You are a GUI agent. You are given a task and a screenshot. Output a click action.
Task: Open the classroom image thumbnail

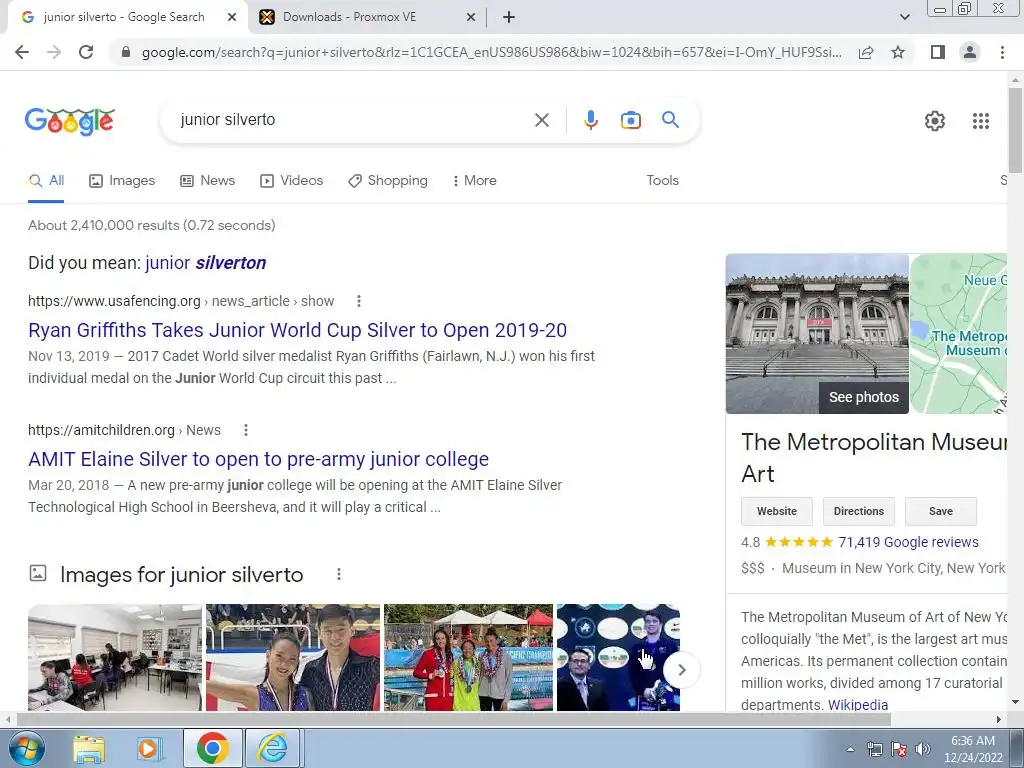(115, 657)
